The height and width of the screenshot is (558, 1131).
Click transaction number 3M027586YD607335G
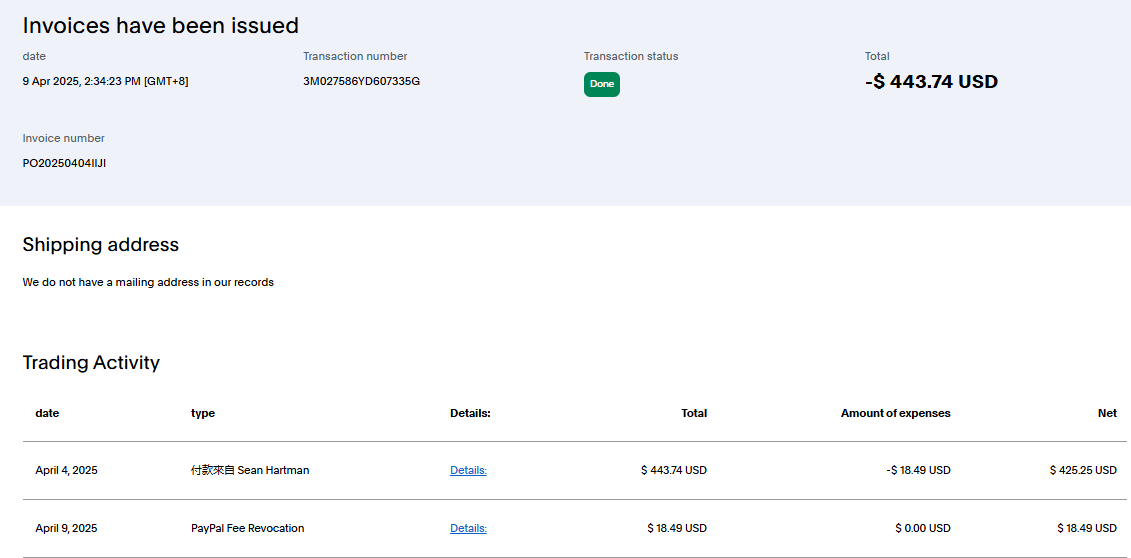[361, 81]
